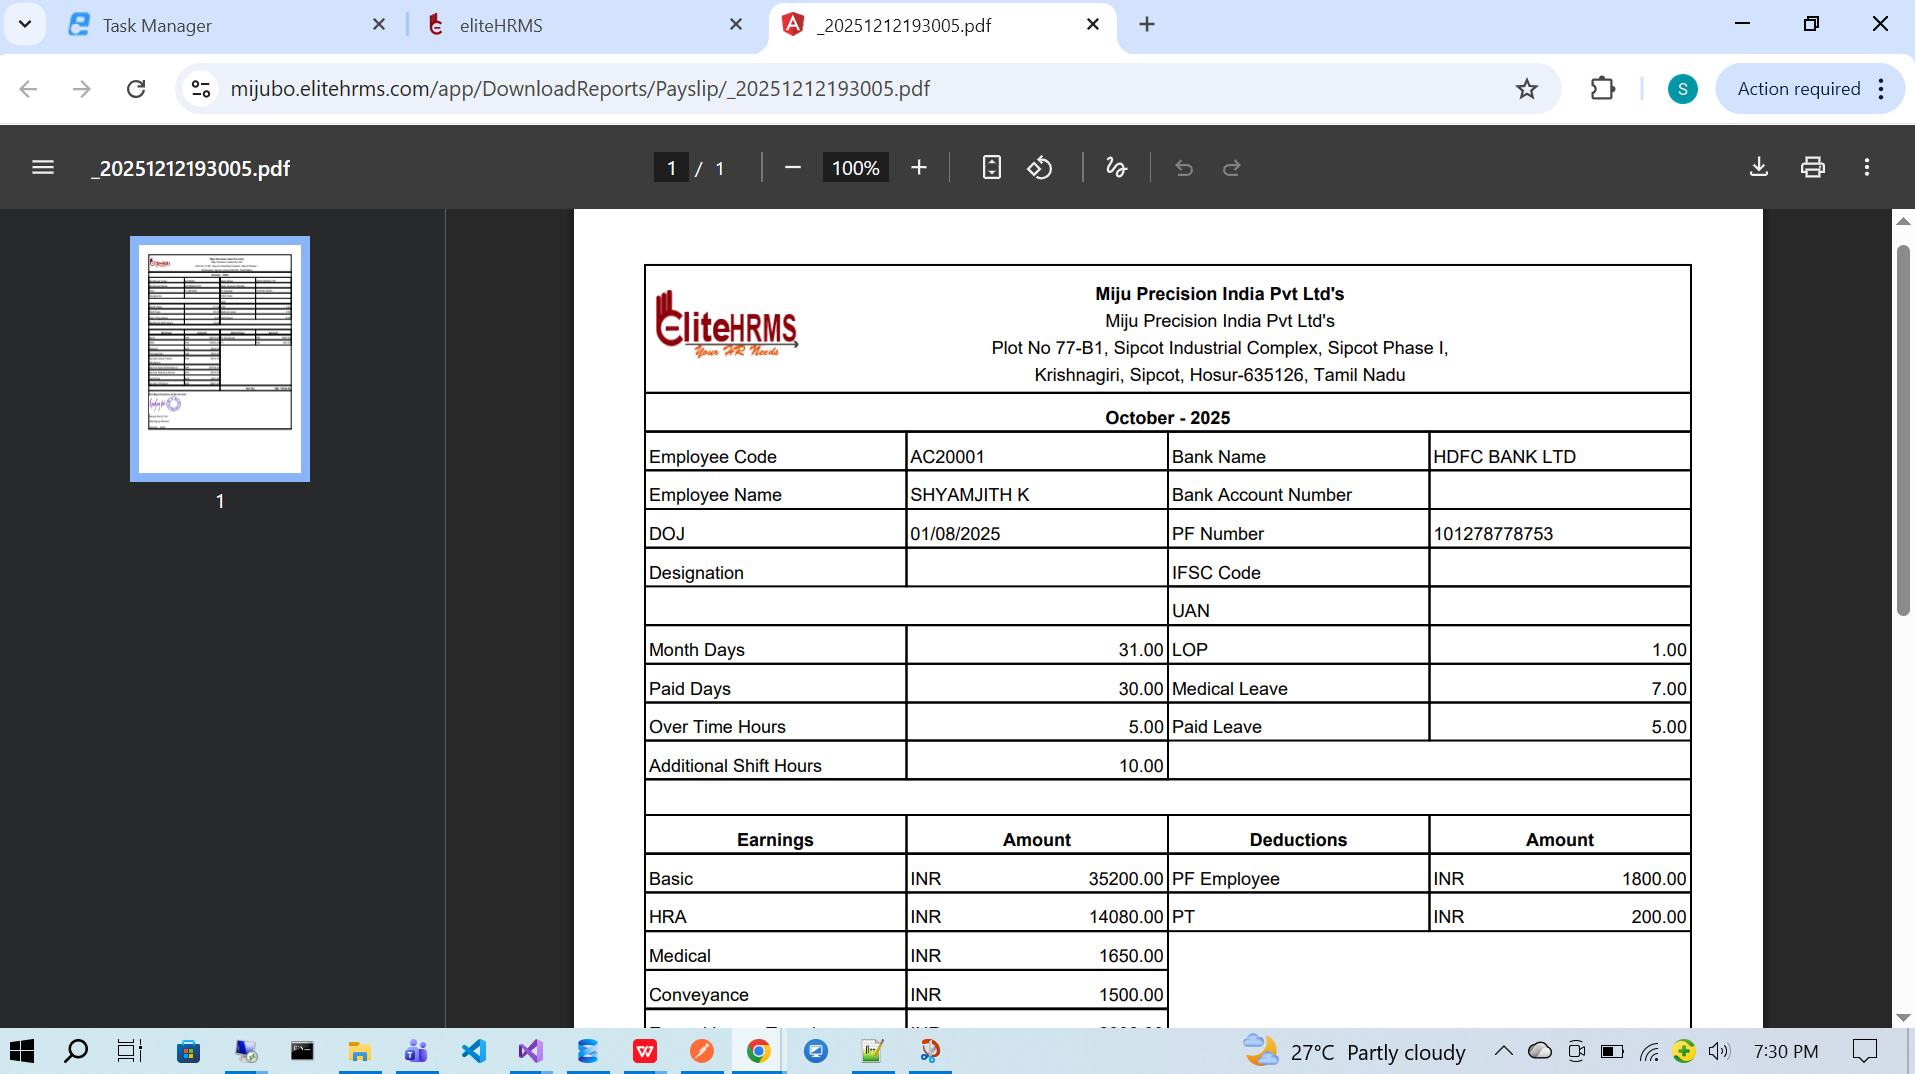Rotate the PDF page counterclockwise

point(1040,168)
